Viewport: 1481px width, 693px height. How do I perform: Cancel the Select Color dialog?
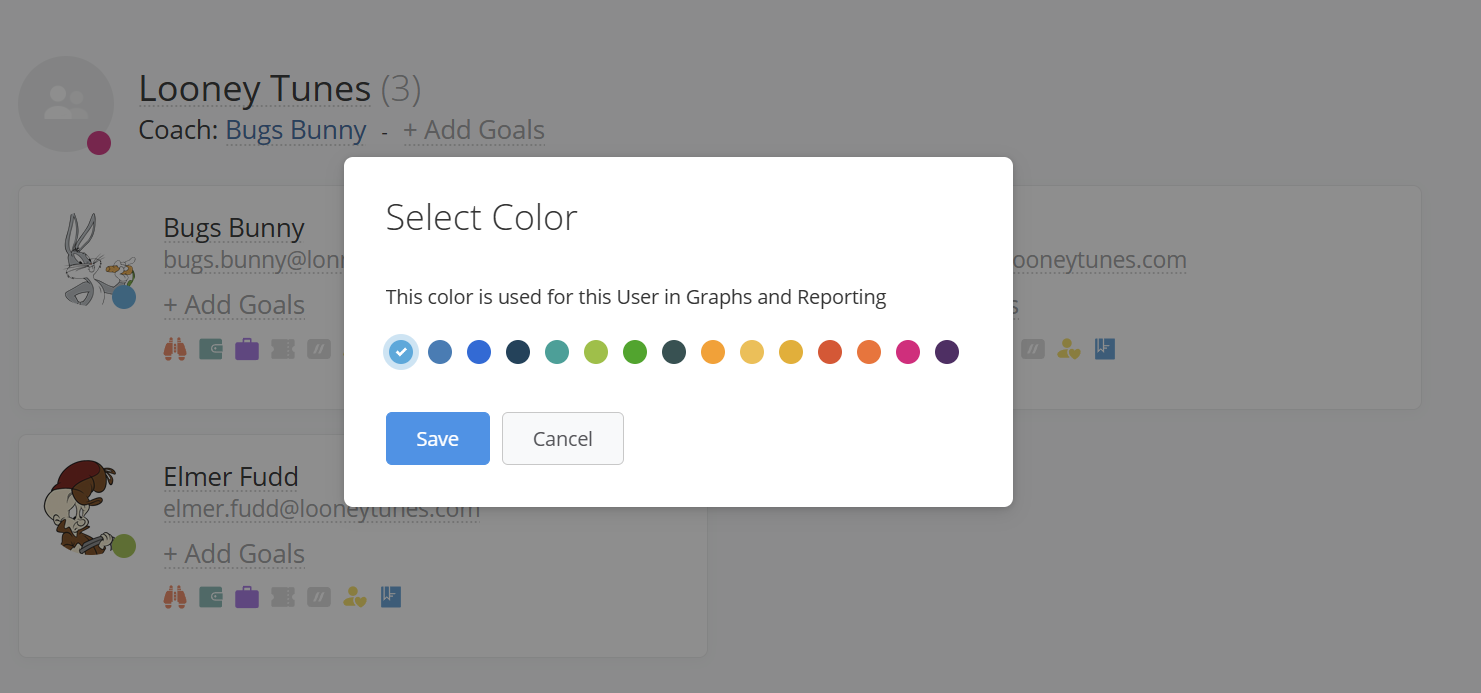(x=563, y=439)
